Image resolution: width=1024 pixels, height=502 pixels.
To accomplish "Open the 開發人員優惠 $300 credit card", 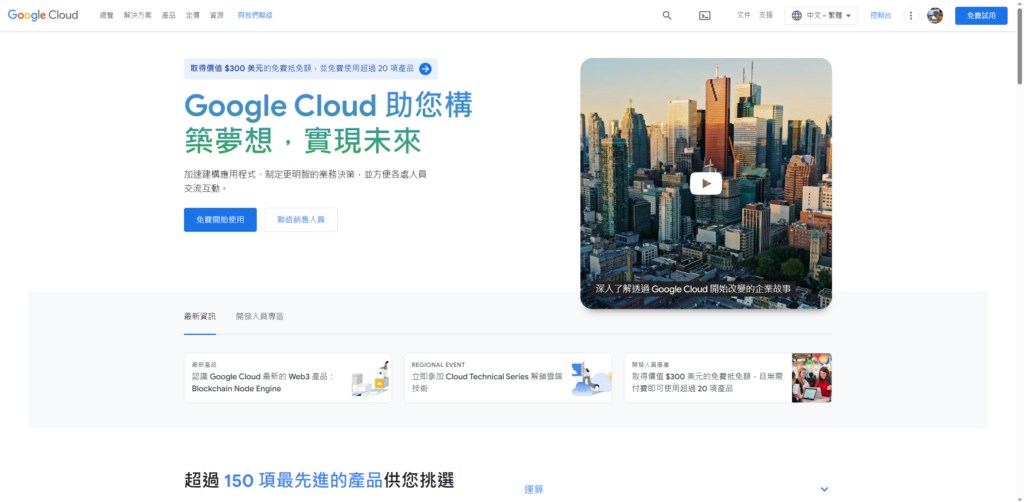I will [728, 378].
